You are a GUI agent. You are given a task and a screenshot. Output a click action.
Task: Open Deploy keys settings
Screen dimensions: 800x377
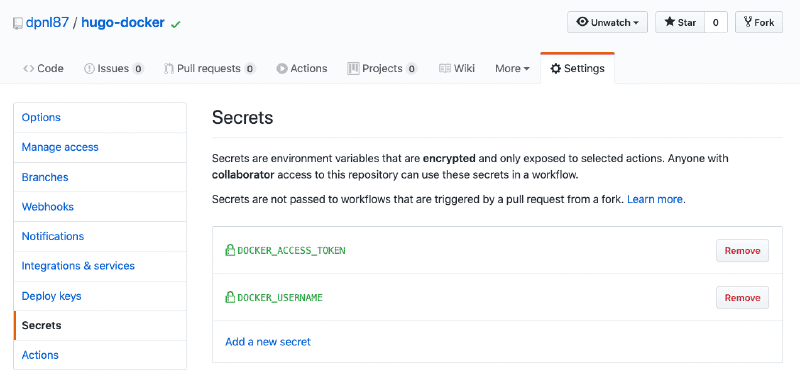tap(100, 296)
